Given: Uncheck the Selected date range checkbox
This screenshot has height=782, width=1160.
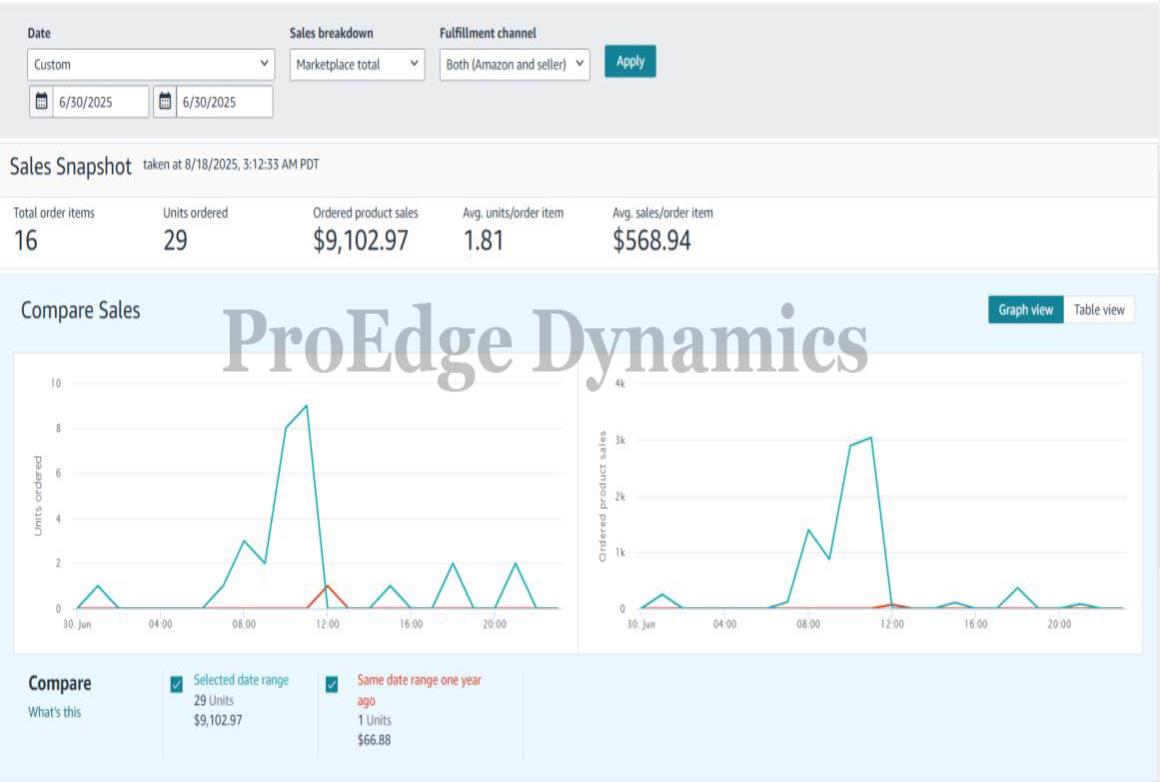Looking at the screenshot, I should [177, 684].
